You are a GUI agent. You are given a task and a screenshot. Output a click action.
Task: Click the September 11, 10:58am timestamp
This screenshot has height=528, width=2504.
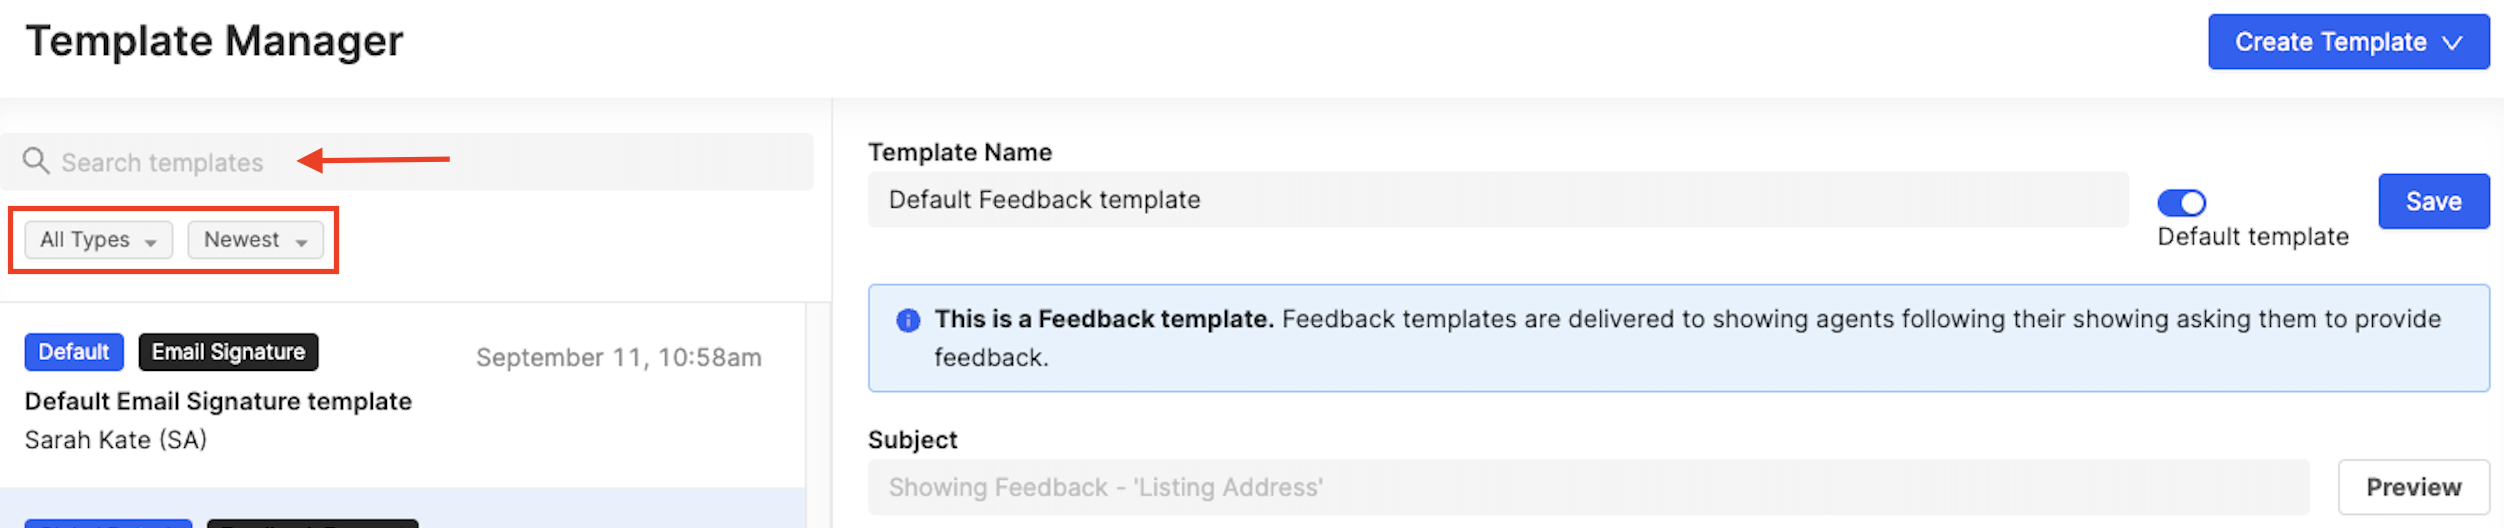618,358
